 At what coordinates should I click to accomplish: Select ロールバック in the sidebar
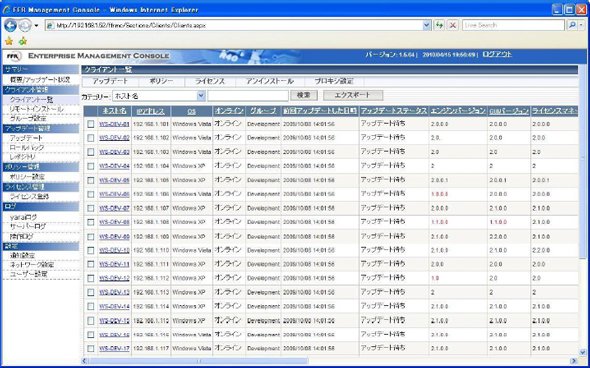pos(27,148)
